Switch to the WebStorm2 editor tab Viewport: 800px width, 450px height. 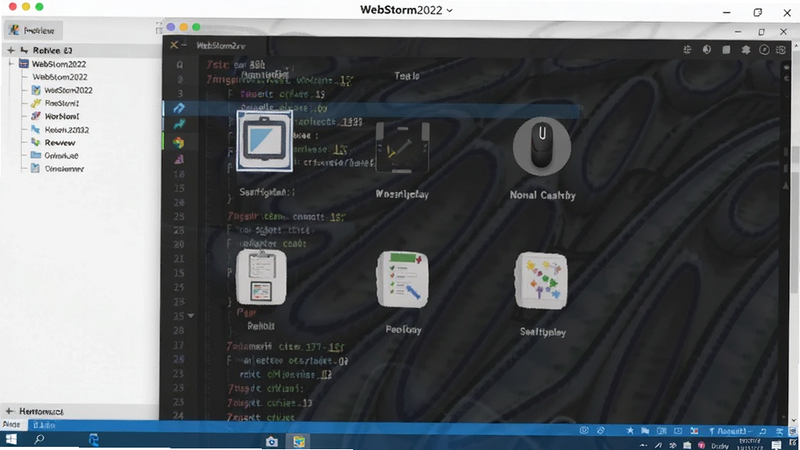coord(221,45)
